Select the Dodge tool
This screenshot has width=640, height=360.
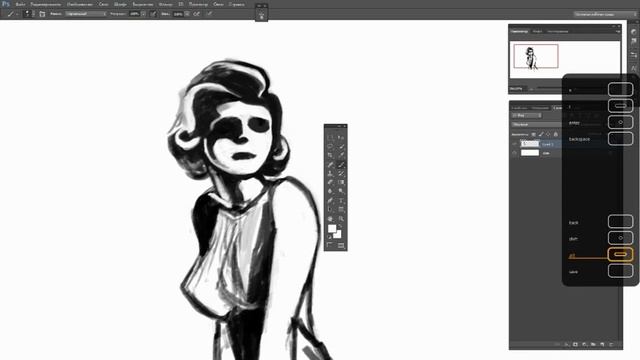[x=341, y=191]
